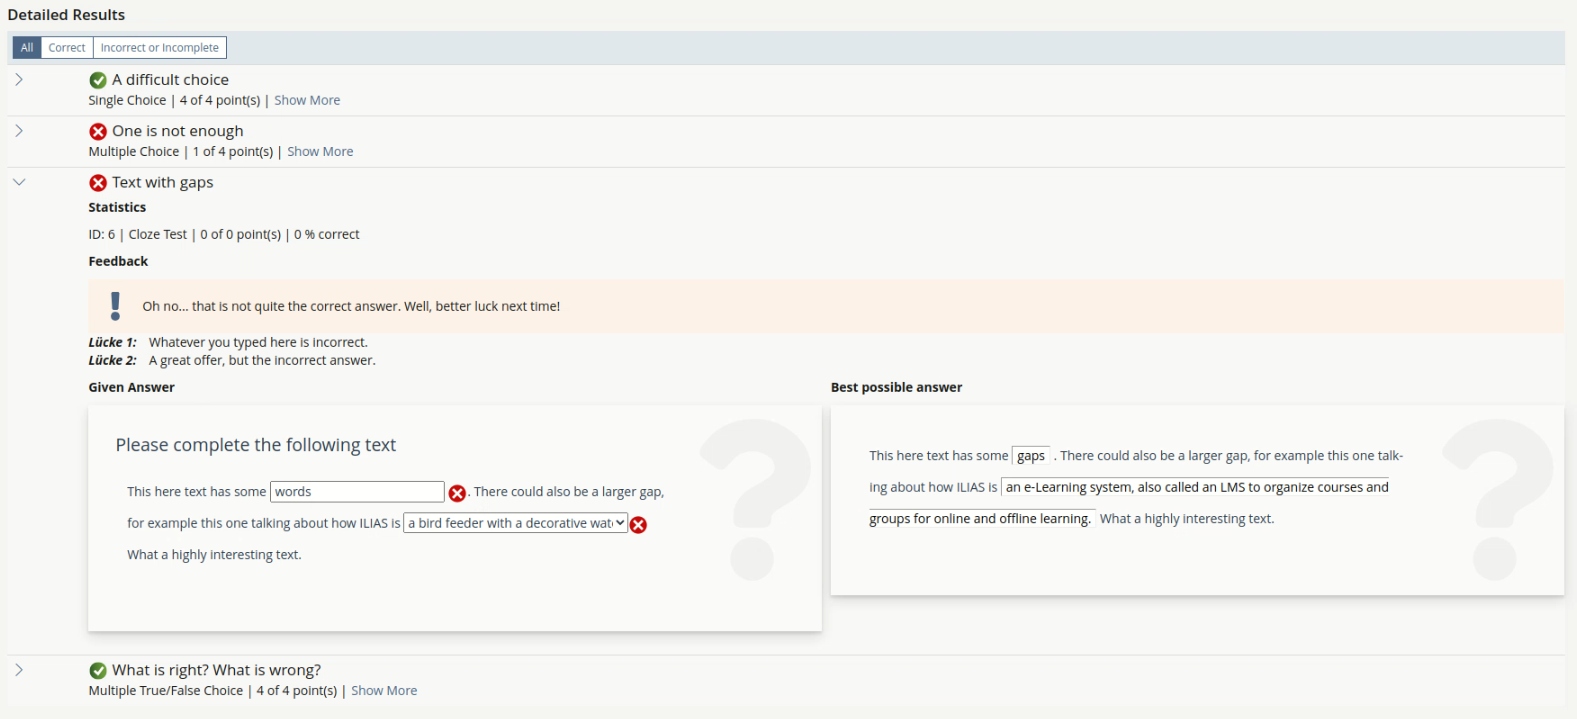Click the exclamation mark icon in feedback box

pyautogui.click(x=115, y=306)
